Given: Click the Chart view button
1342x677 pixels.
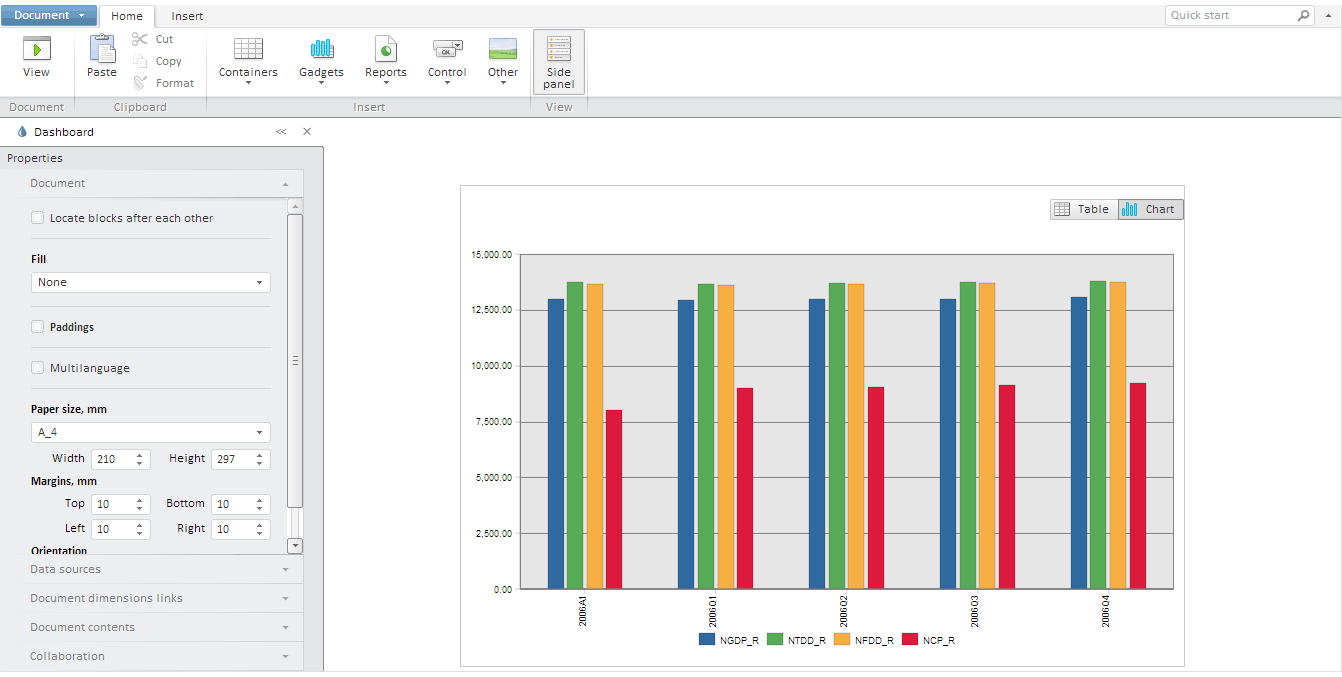Looking at the screenshot, I should click(x=1150, y=209).
